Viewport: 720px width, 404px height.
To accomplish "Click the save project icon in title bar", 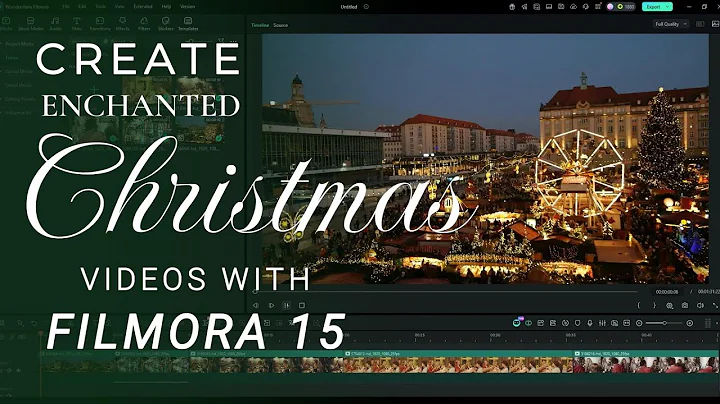I will pos(561,7).
